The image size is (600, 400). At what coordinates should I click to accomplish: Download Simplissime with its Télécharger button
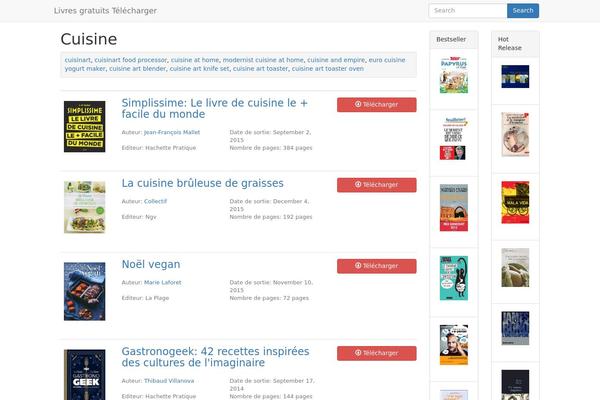[377, 105]
